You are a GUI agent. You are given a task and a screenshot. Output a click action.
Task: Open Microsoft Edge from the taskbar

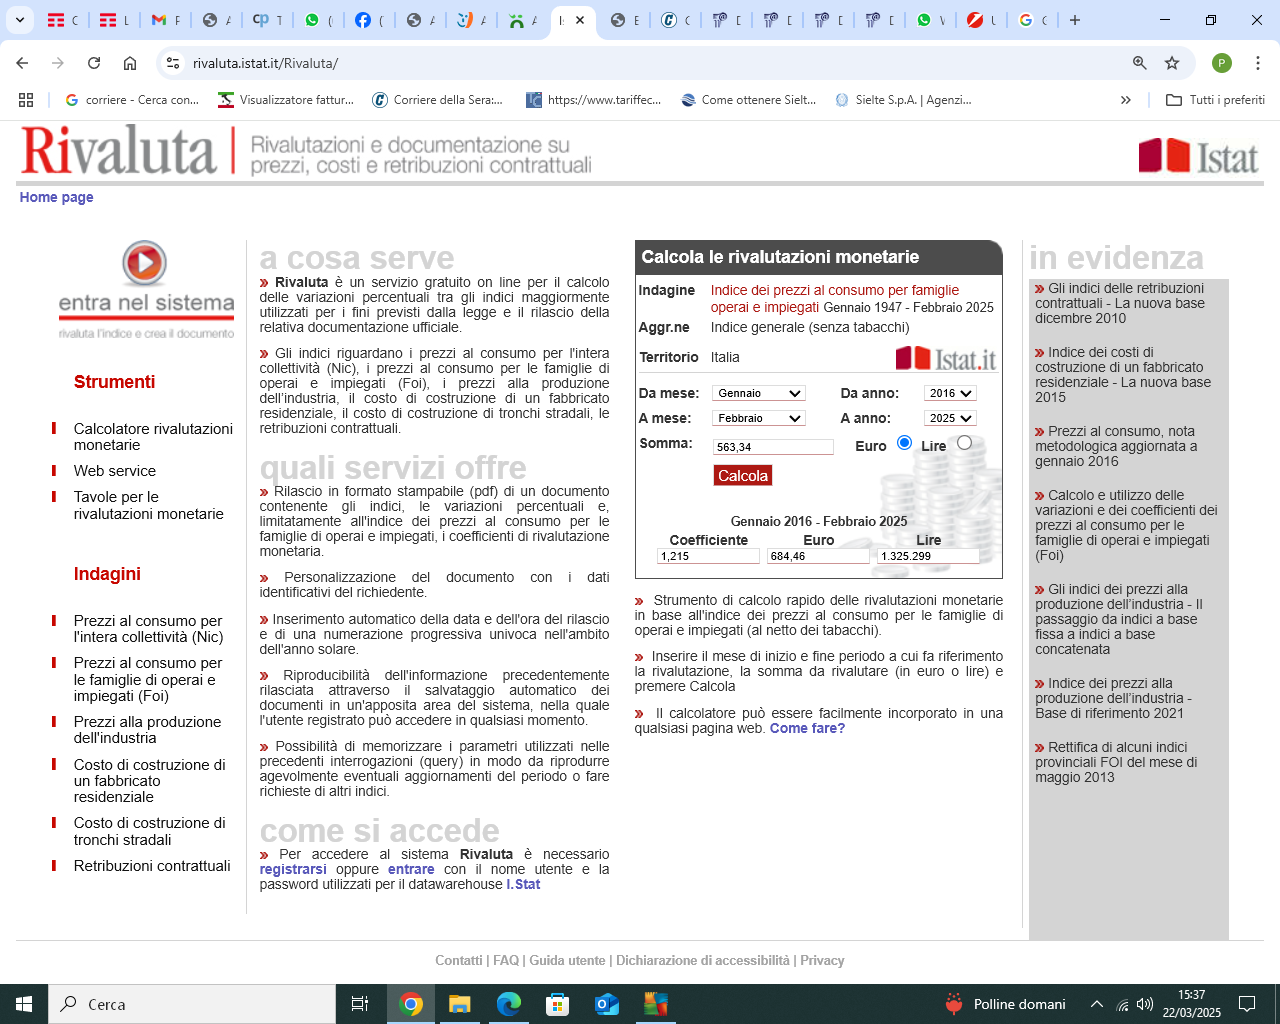509,1004
